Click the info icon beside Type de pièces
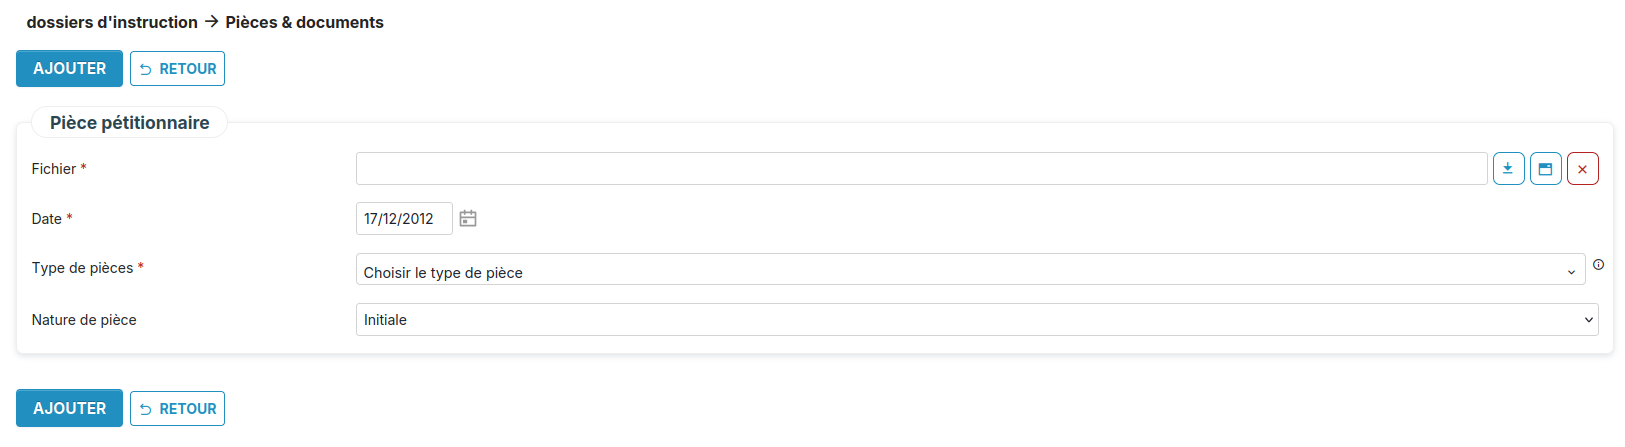Viewport: 1625px width, 447px height. point(1598,265)
